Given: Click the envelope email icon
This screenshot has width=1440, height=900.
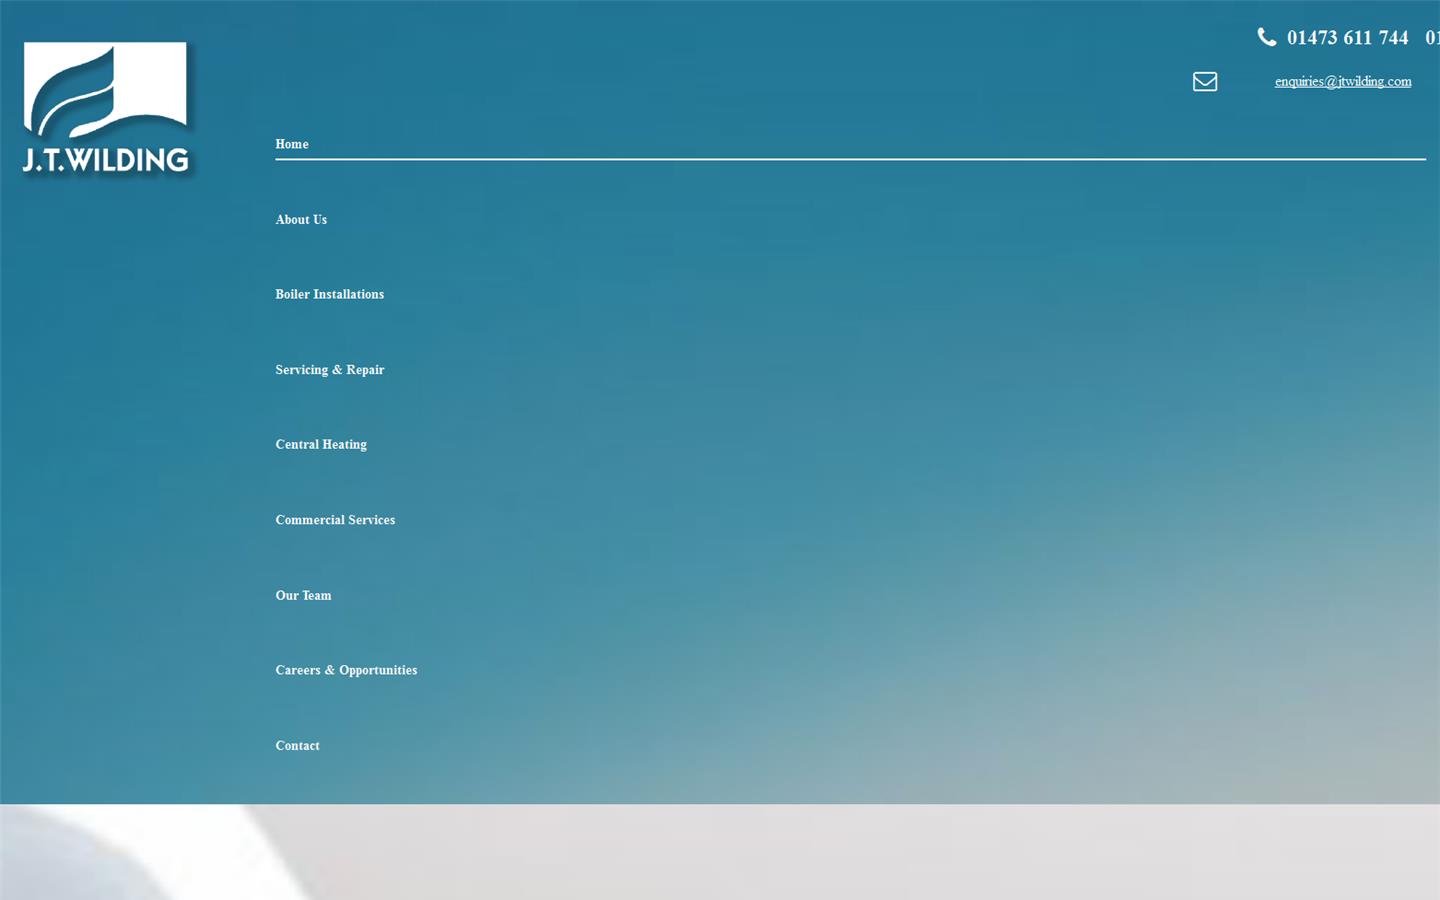Looking at the screenshot, I should coord(1205,81).
